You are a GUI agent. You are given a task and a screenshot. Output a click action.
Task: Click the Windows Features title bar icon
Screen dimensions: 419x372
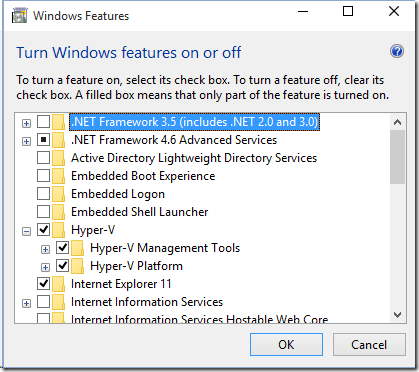tap(19, 16)
